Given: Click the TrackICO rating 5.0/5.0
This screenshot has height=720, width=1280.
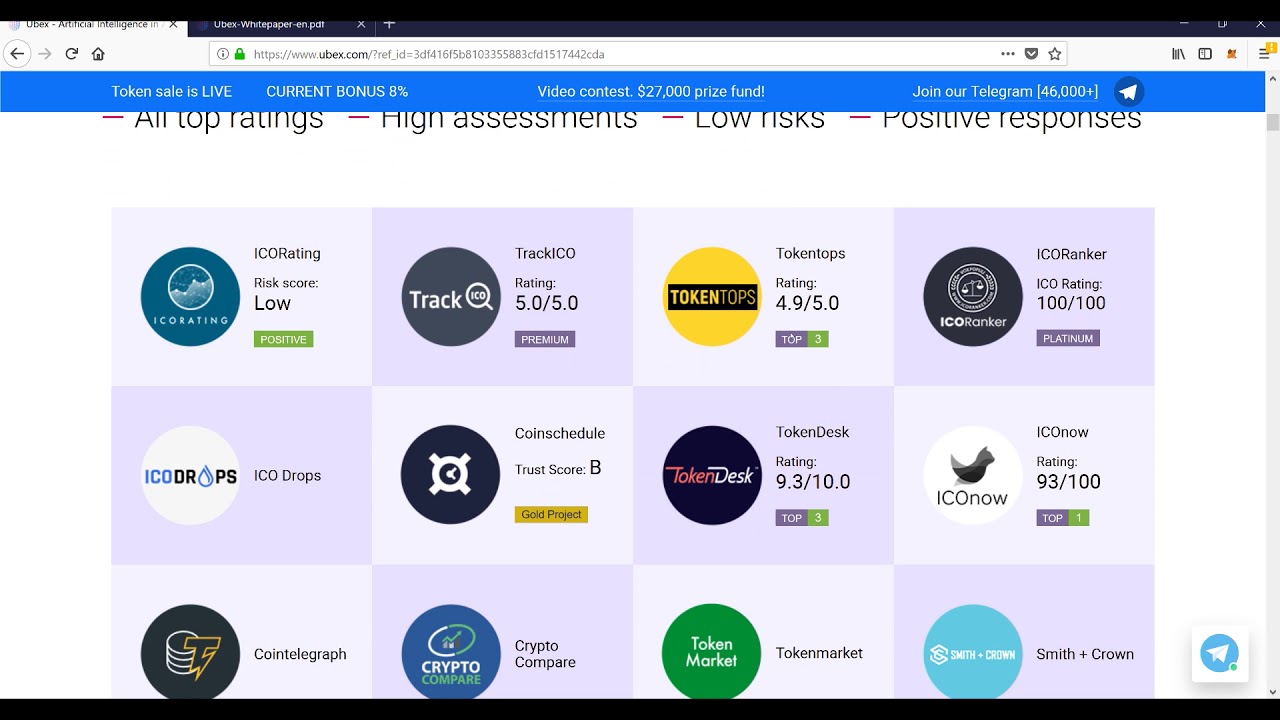Looking at the screenshot, I should pos(546,303).
